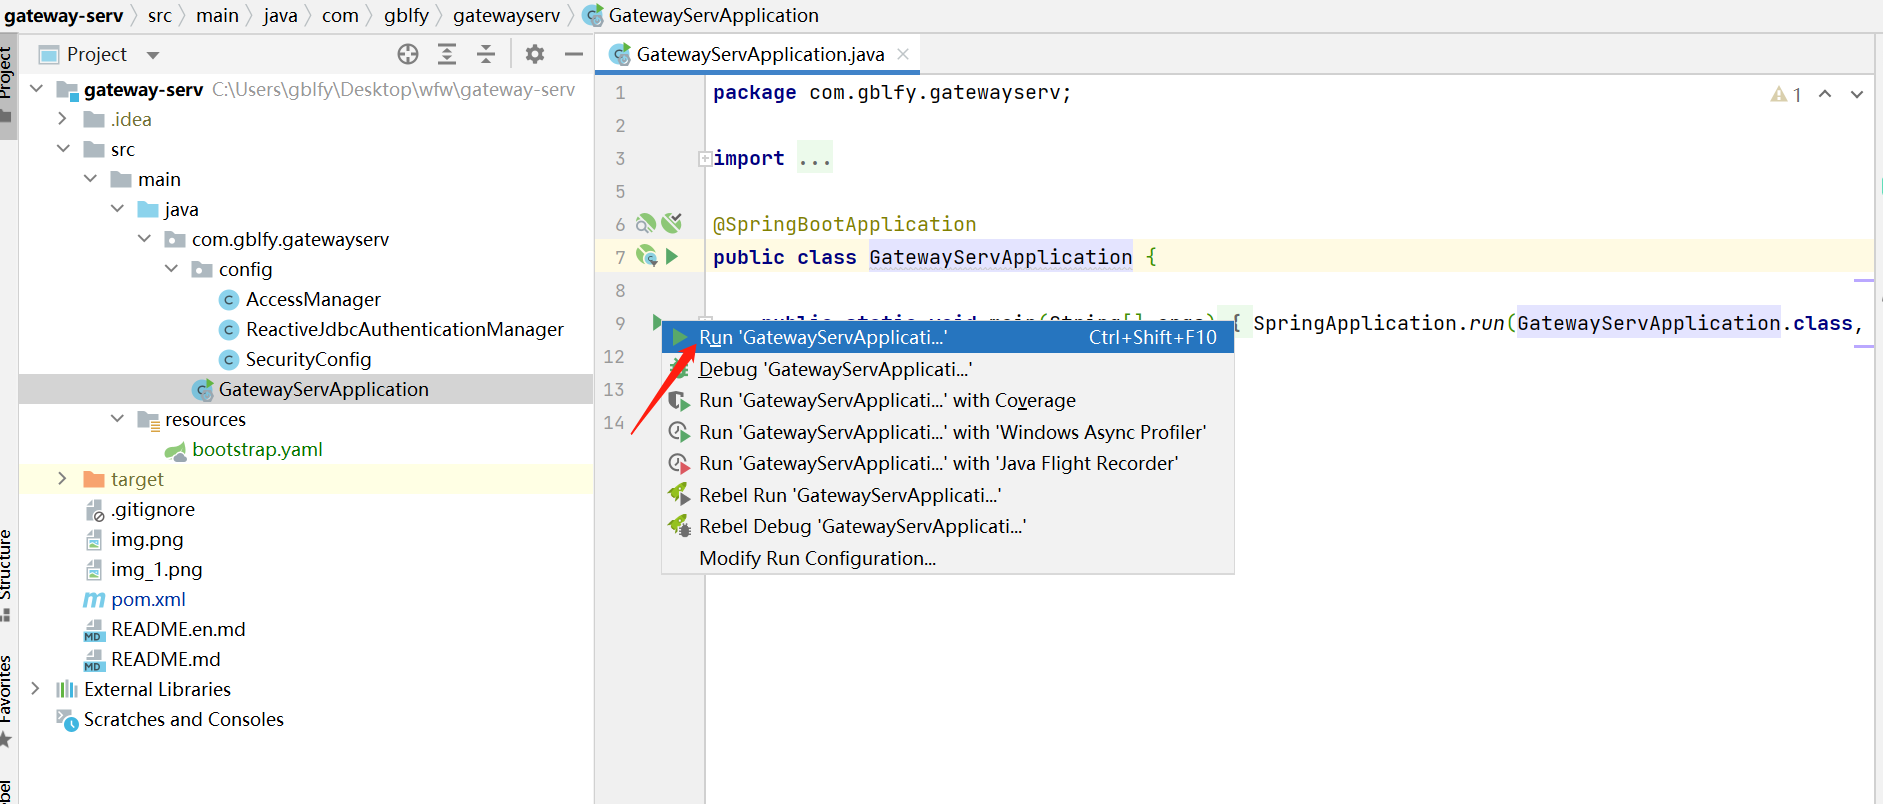Open the Favorites tool window side tab
Screen dimensions: 1883x804
pos(7,700)
